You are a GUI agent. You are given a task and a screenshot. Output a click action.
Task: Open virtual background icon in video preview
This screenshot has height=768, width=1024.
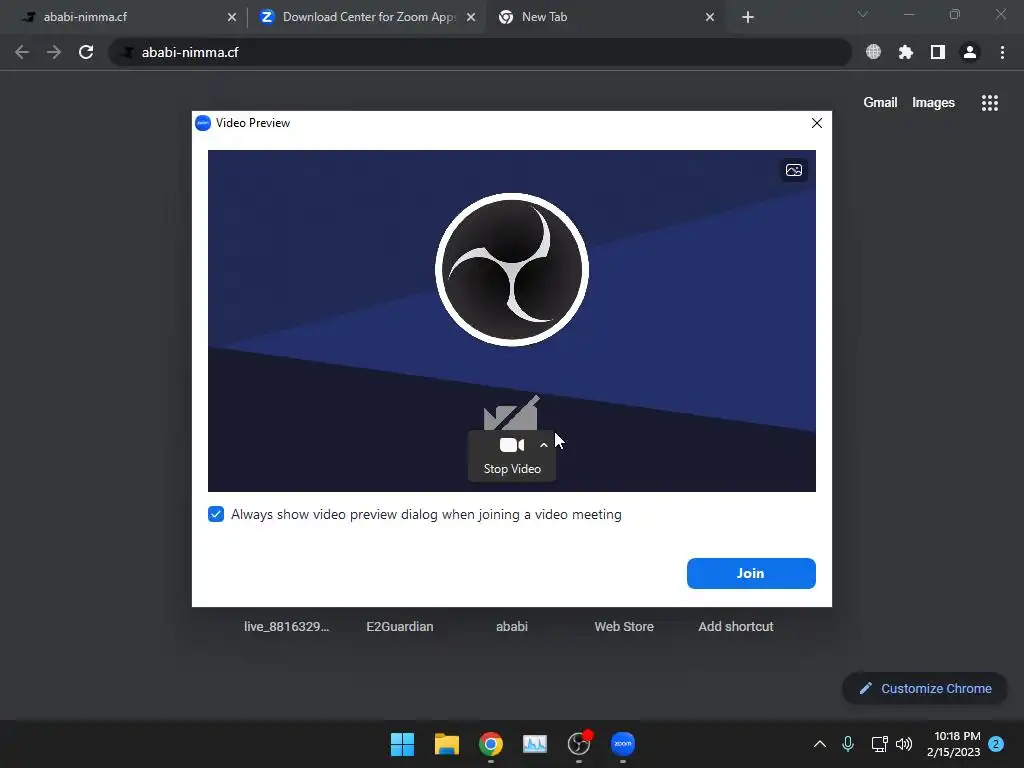(x=793, y=170)
